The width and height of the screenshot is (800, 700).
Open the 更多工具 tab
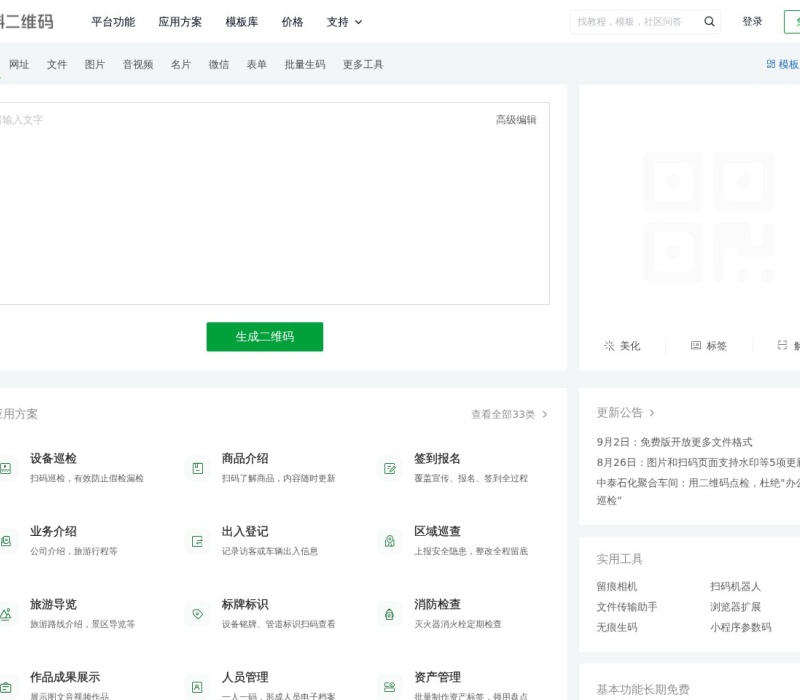(x=363, y=64)
